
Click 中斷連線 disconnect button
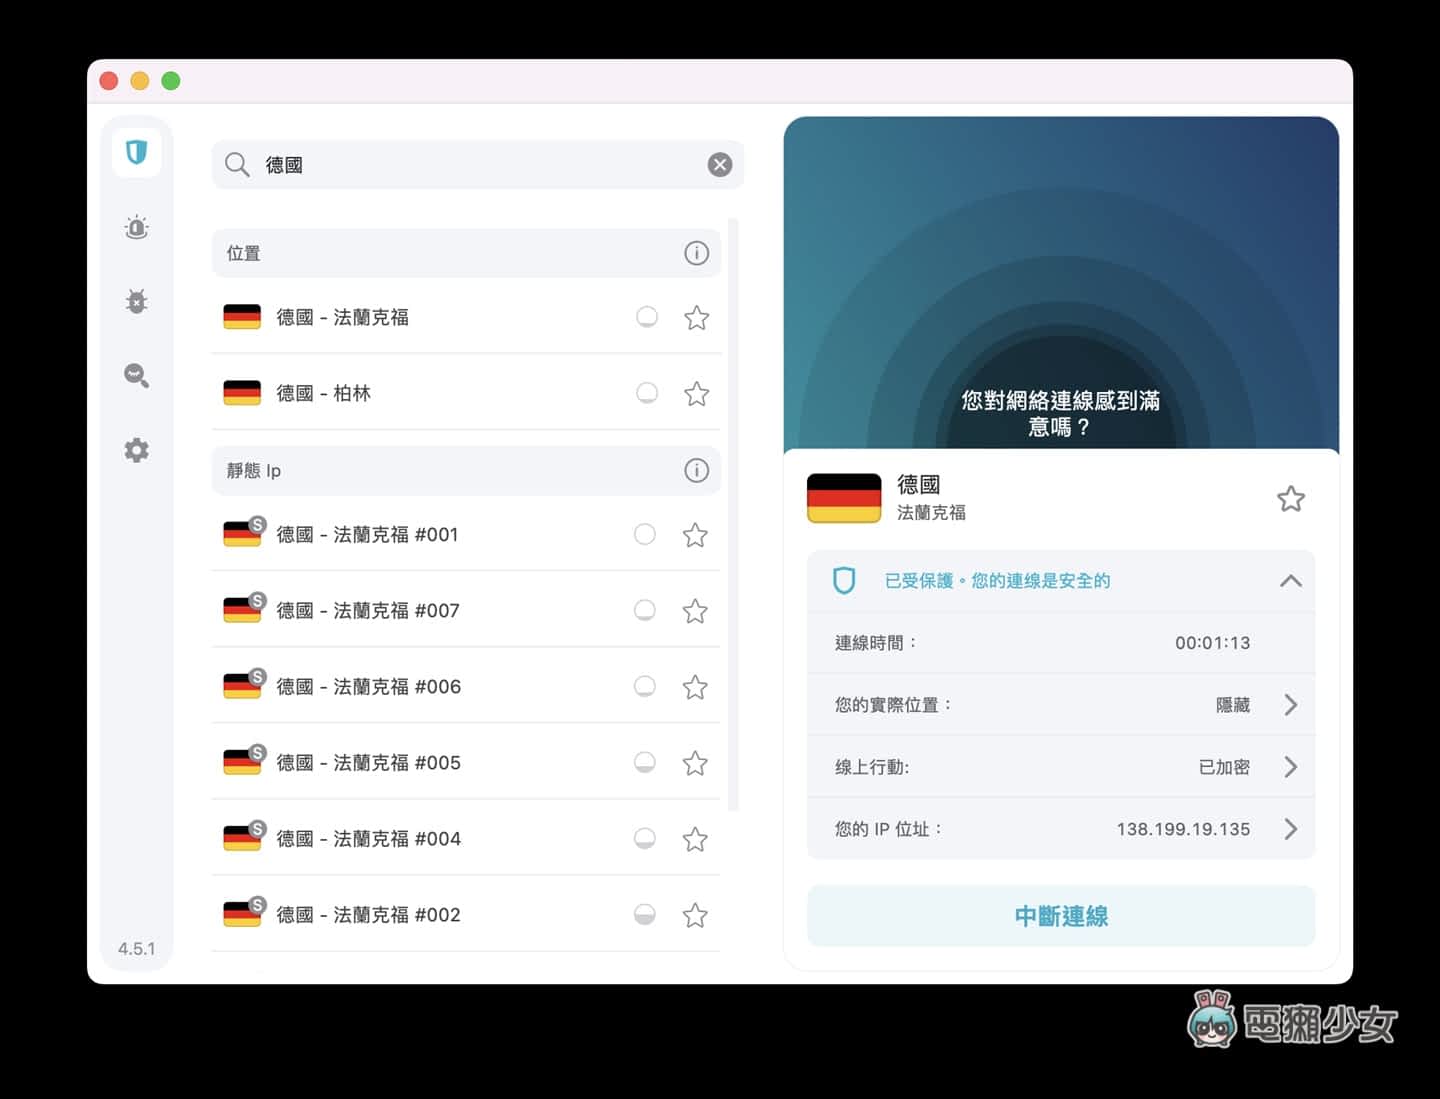1060,916
